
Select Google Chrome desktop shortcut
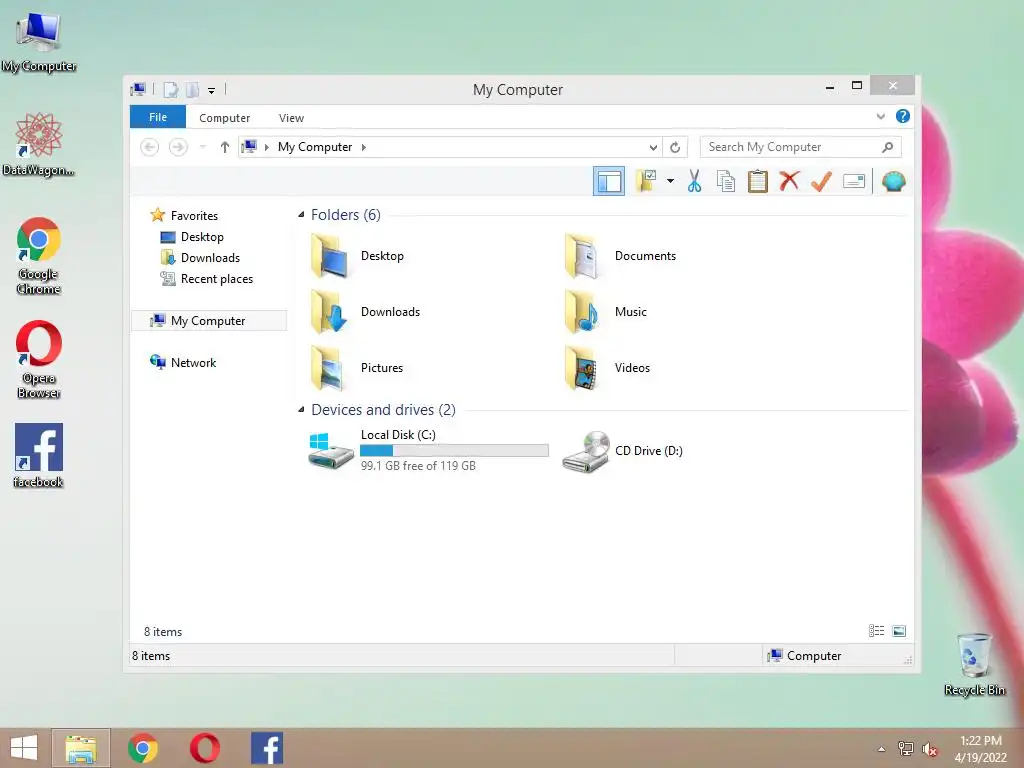(x=39, y=256)
